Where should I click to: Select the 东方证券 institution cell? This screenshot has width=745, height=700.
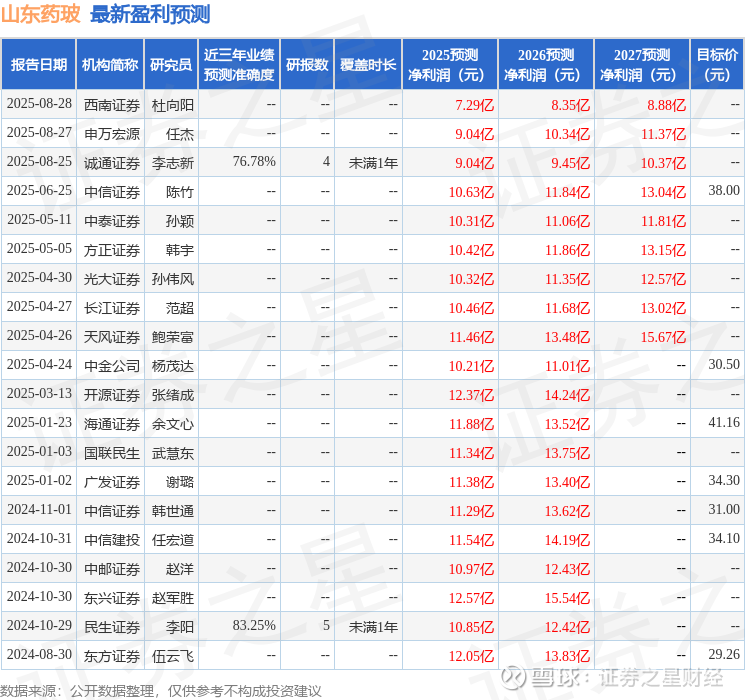point(112,656)
